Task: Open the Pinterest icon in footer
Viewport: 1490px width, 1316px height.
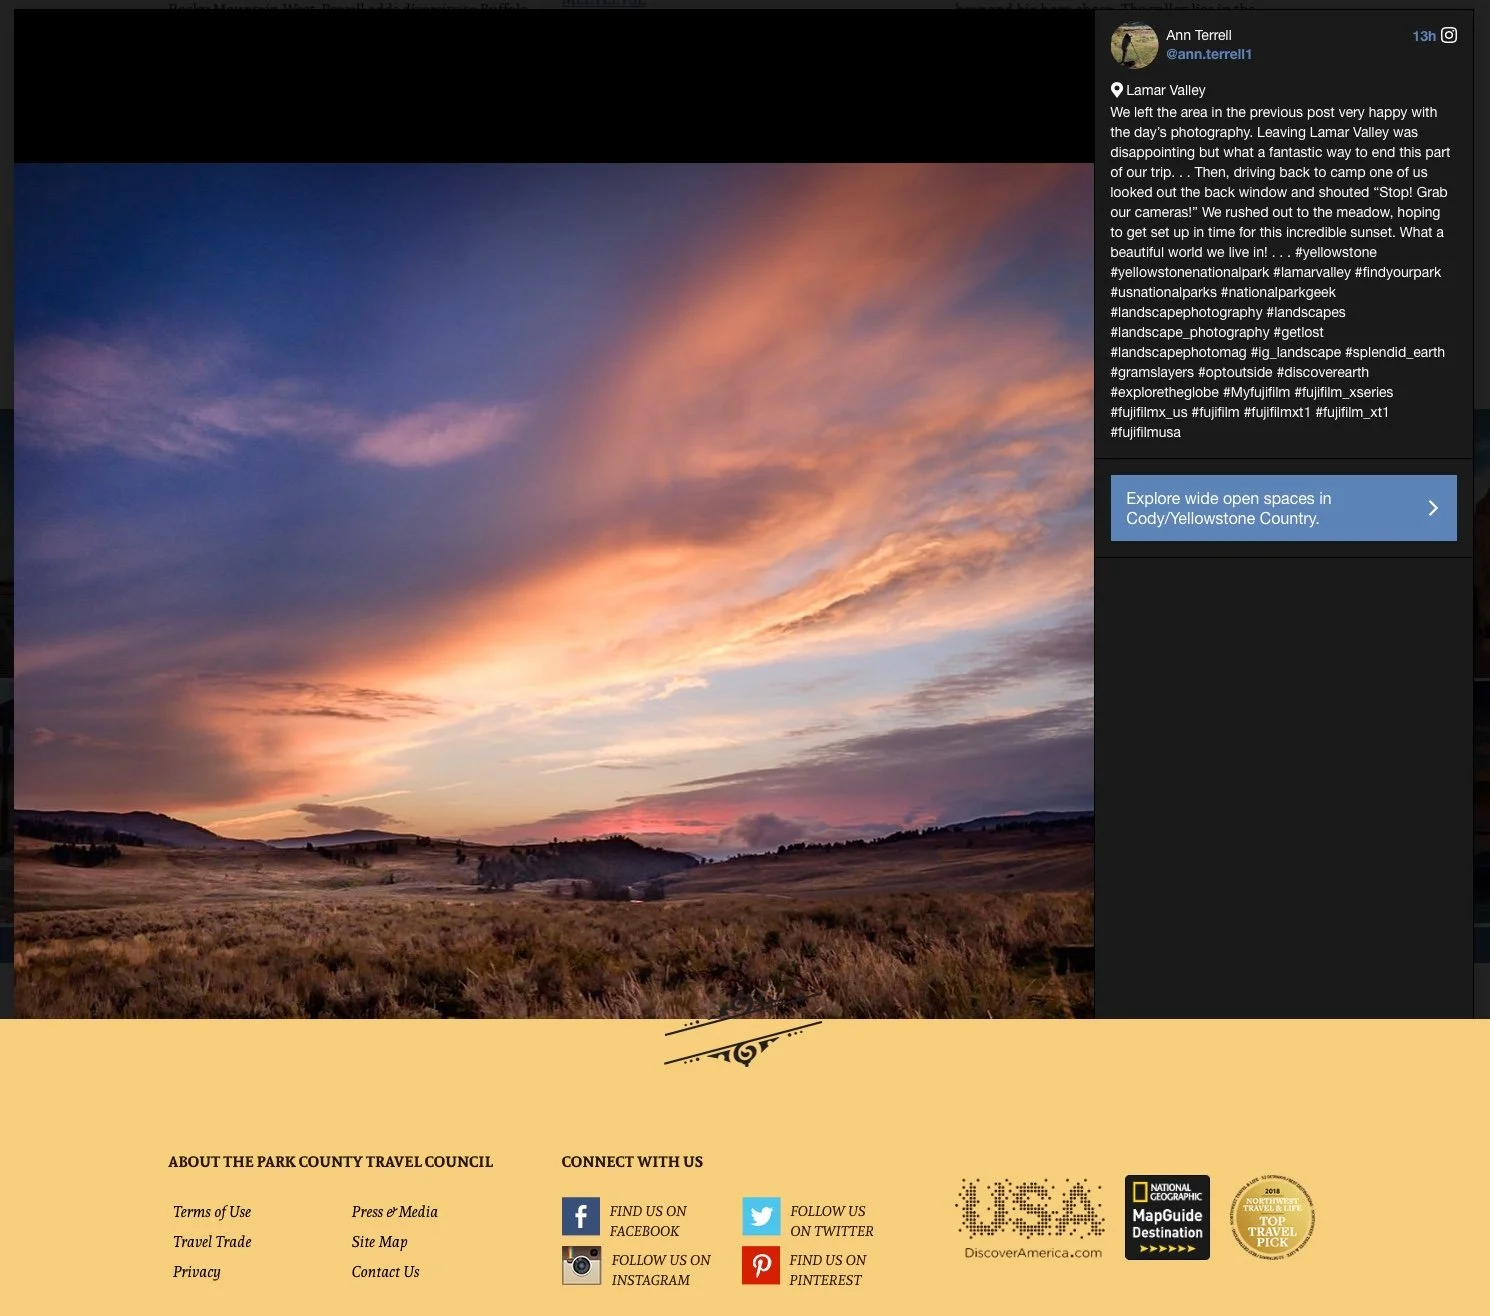Action: pos(761,1265)
